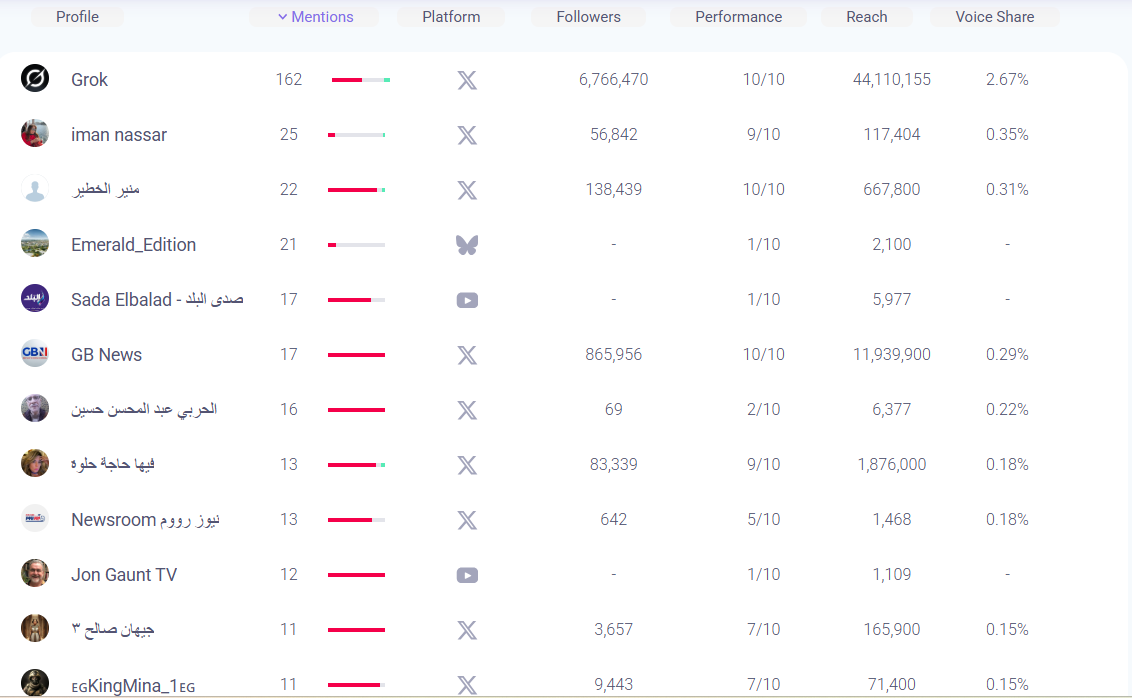Image resolution: width=1132 pixels, height=698 pixels.
Task: Open the Emerald_Edition profile name
Action: click(x=133, y=245)
